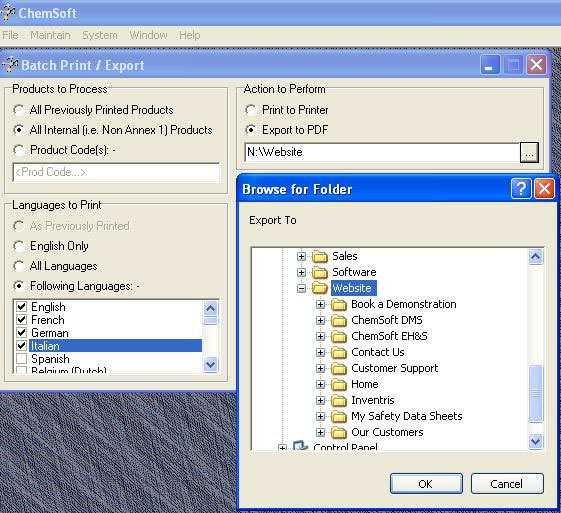Click the N:\Website export path field
561x513 pixels.
[x=382, y=152]
